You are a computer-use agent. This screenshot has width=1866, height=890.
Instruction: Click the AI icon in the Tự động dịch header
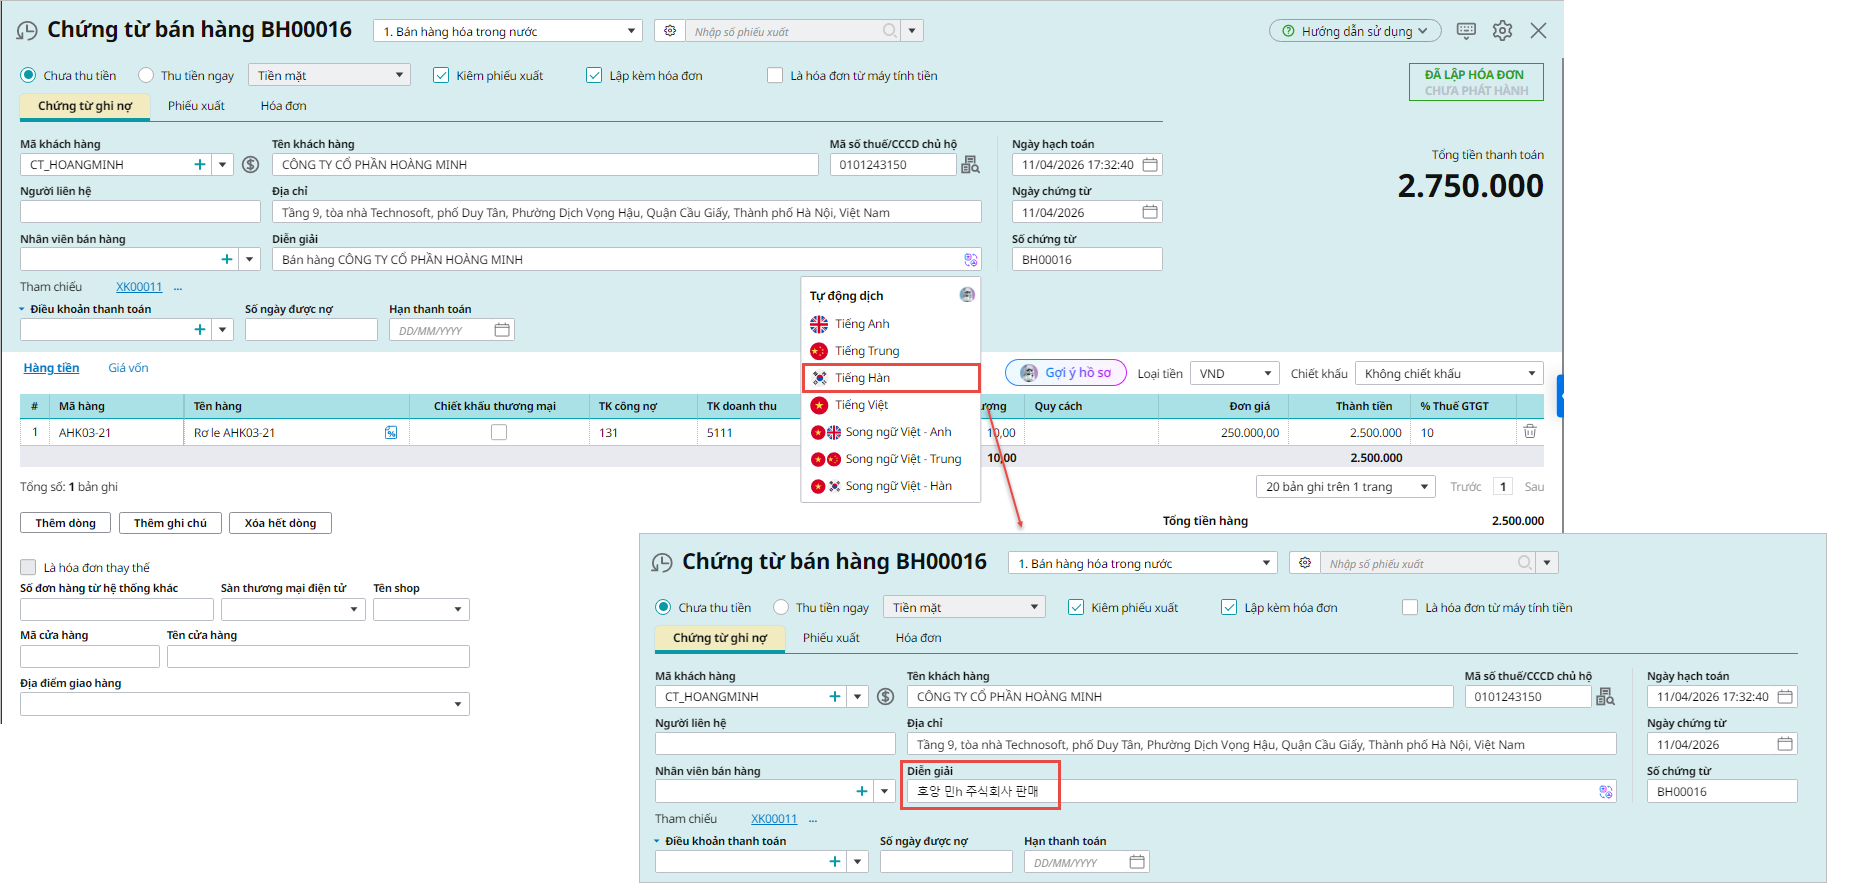click(967, 295)
